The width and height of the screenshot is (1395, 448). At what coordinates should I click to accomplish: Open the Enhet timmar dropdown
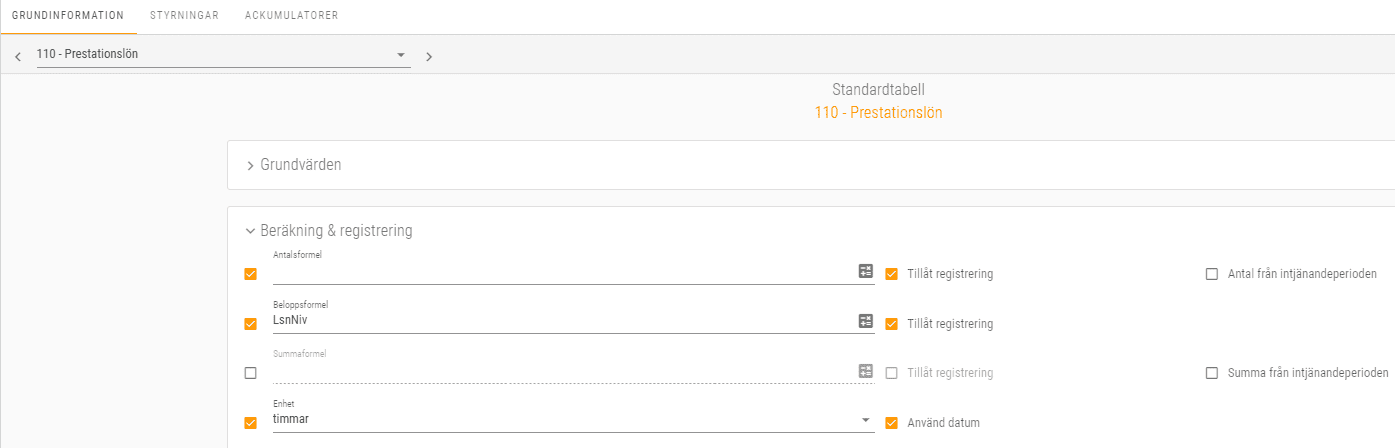point(573,420)
